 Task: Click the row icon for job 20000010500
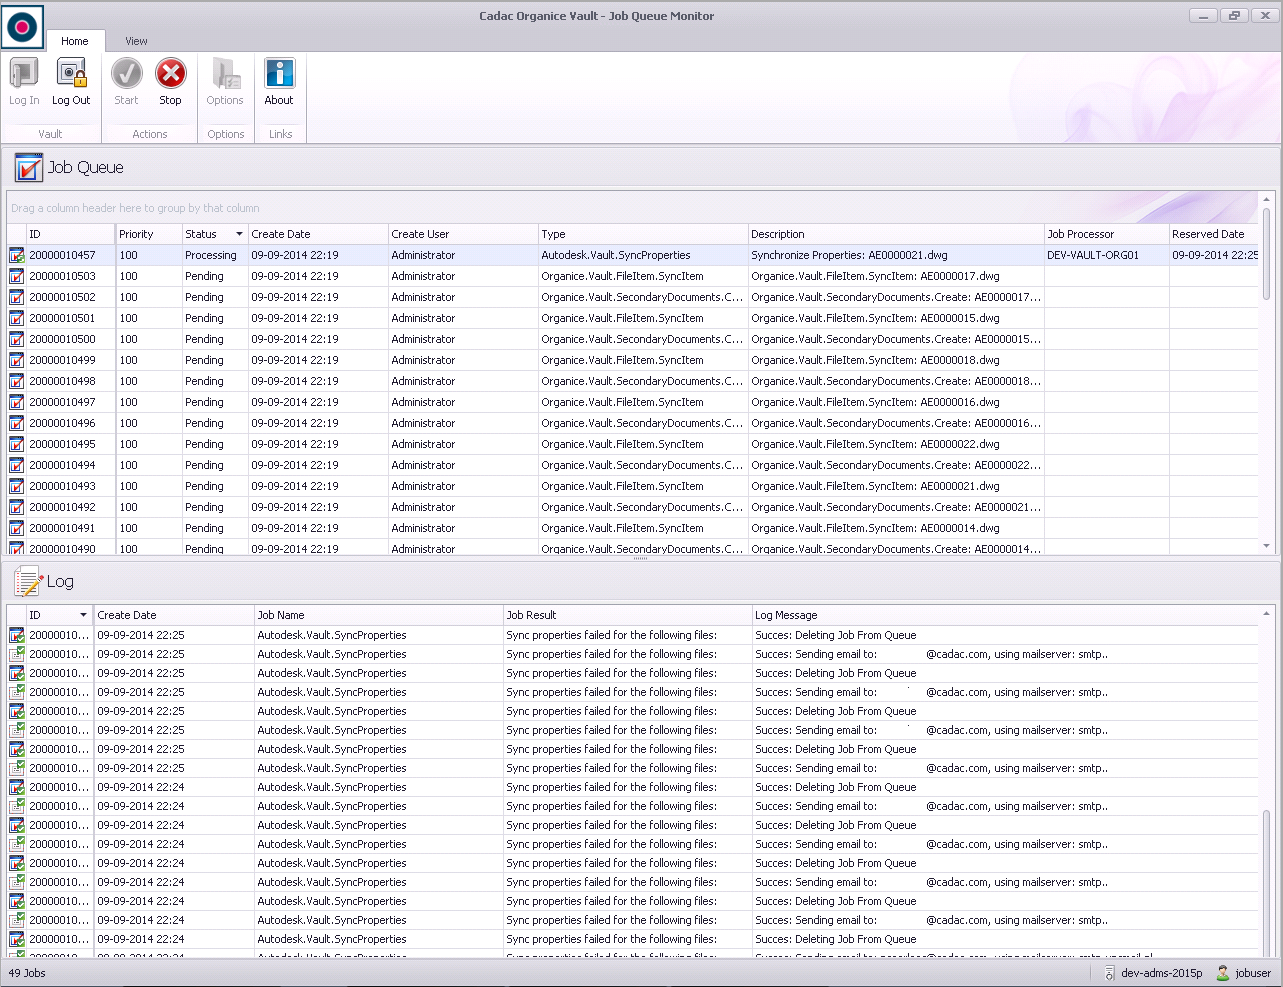pos(17,339)
